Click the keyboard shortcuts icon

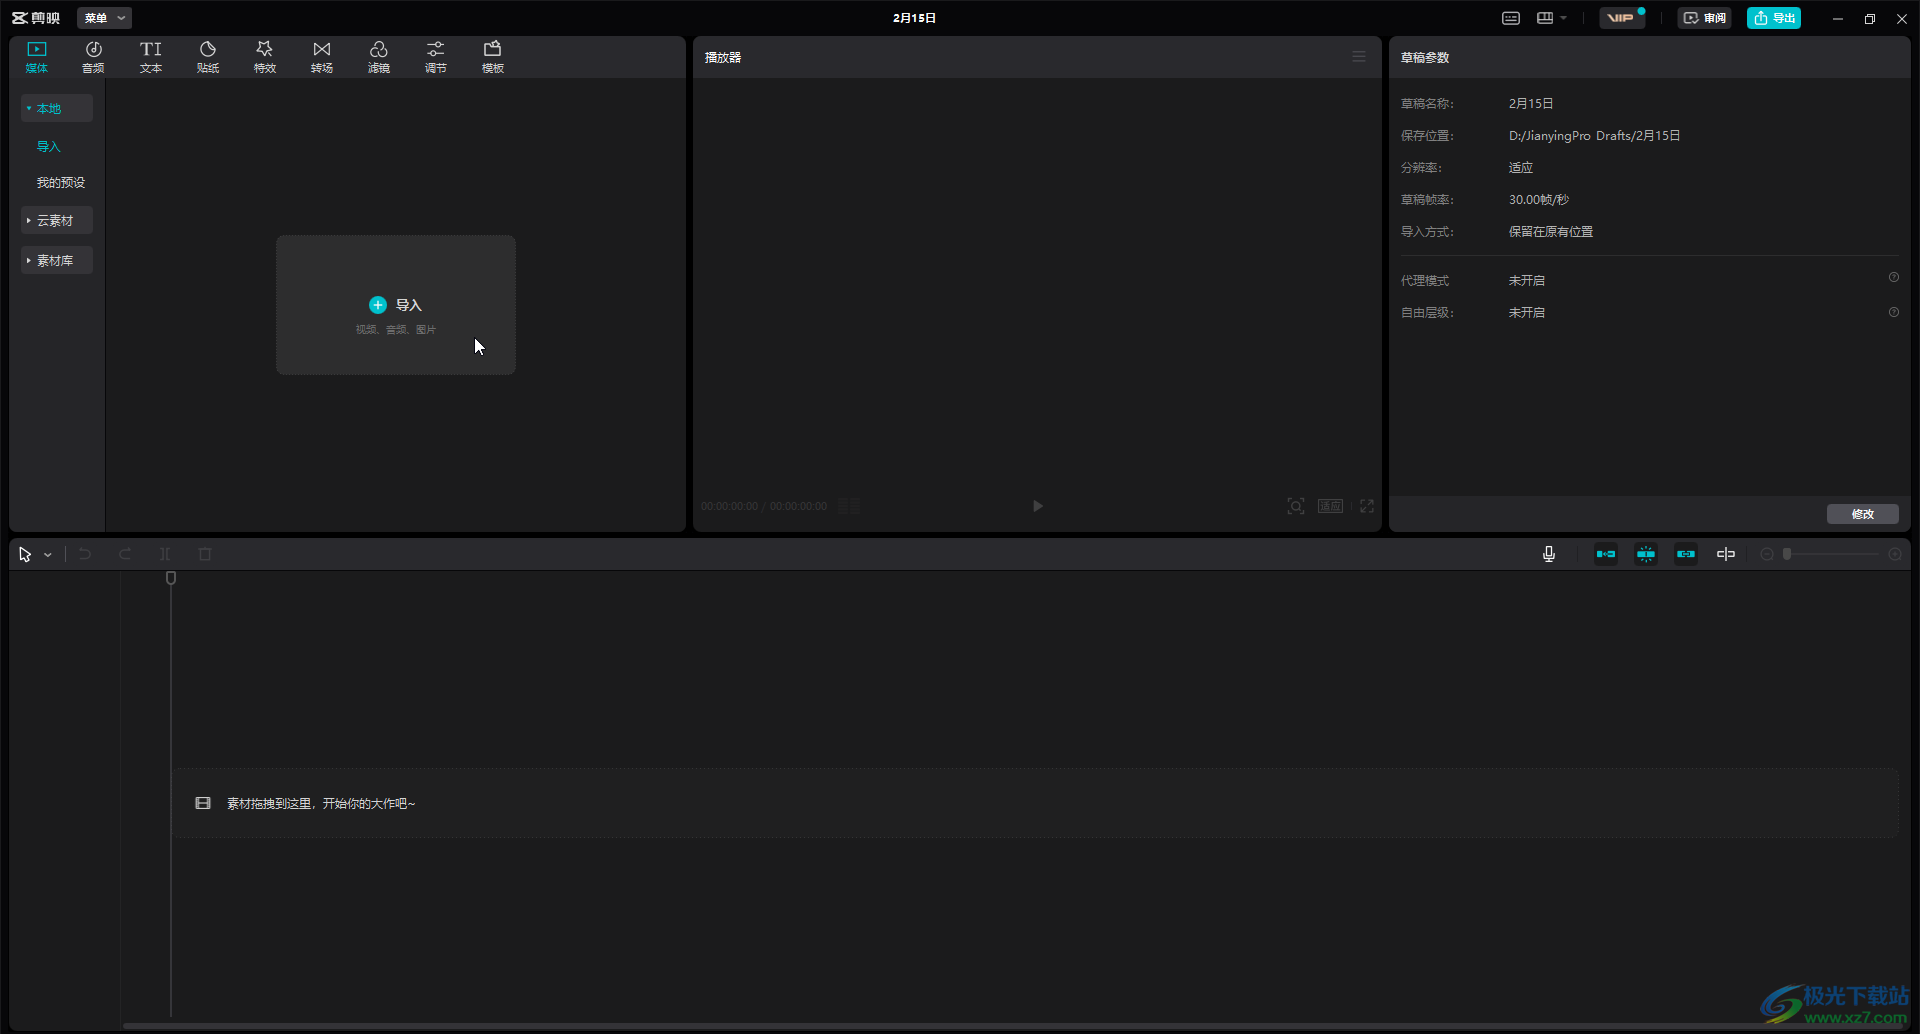pyautogui.click(x=1511, y=18)
